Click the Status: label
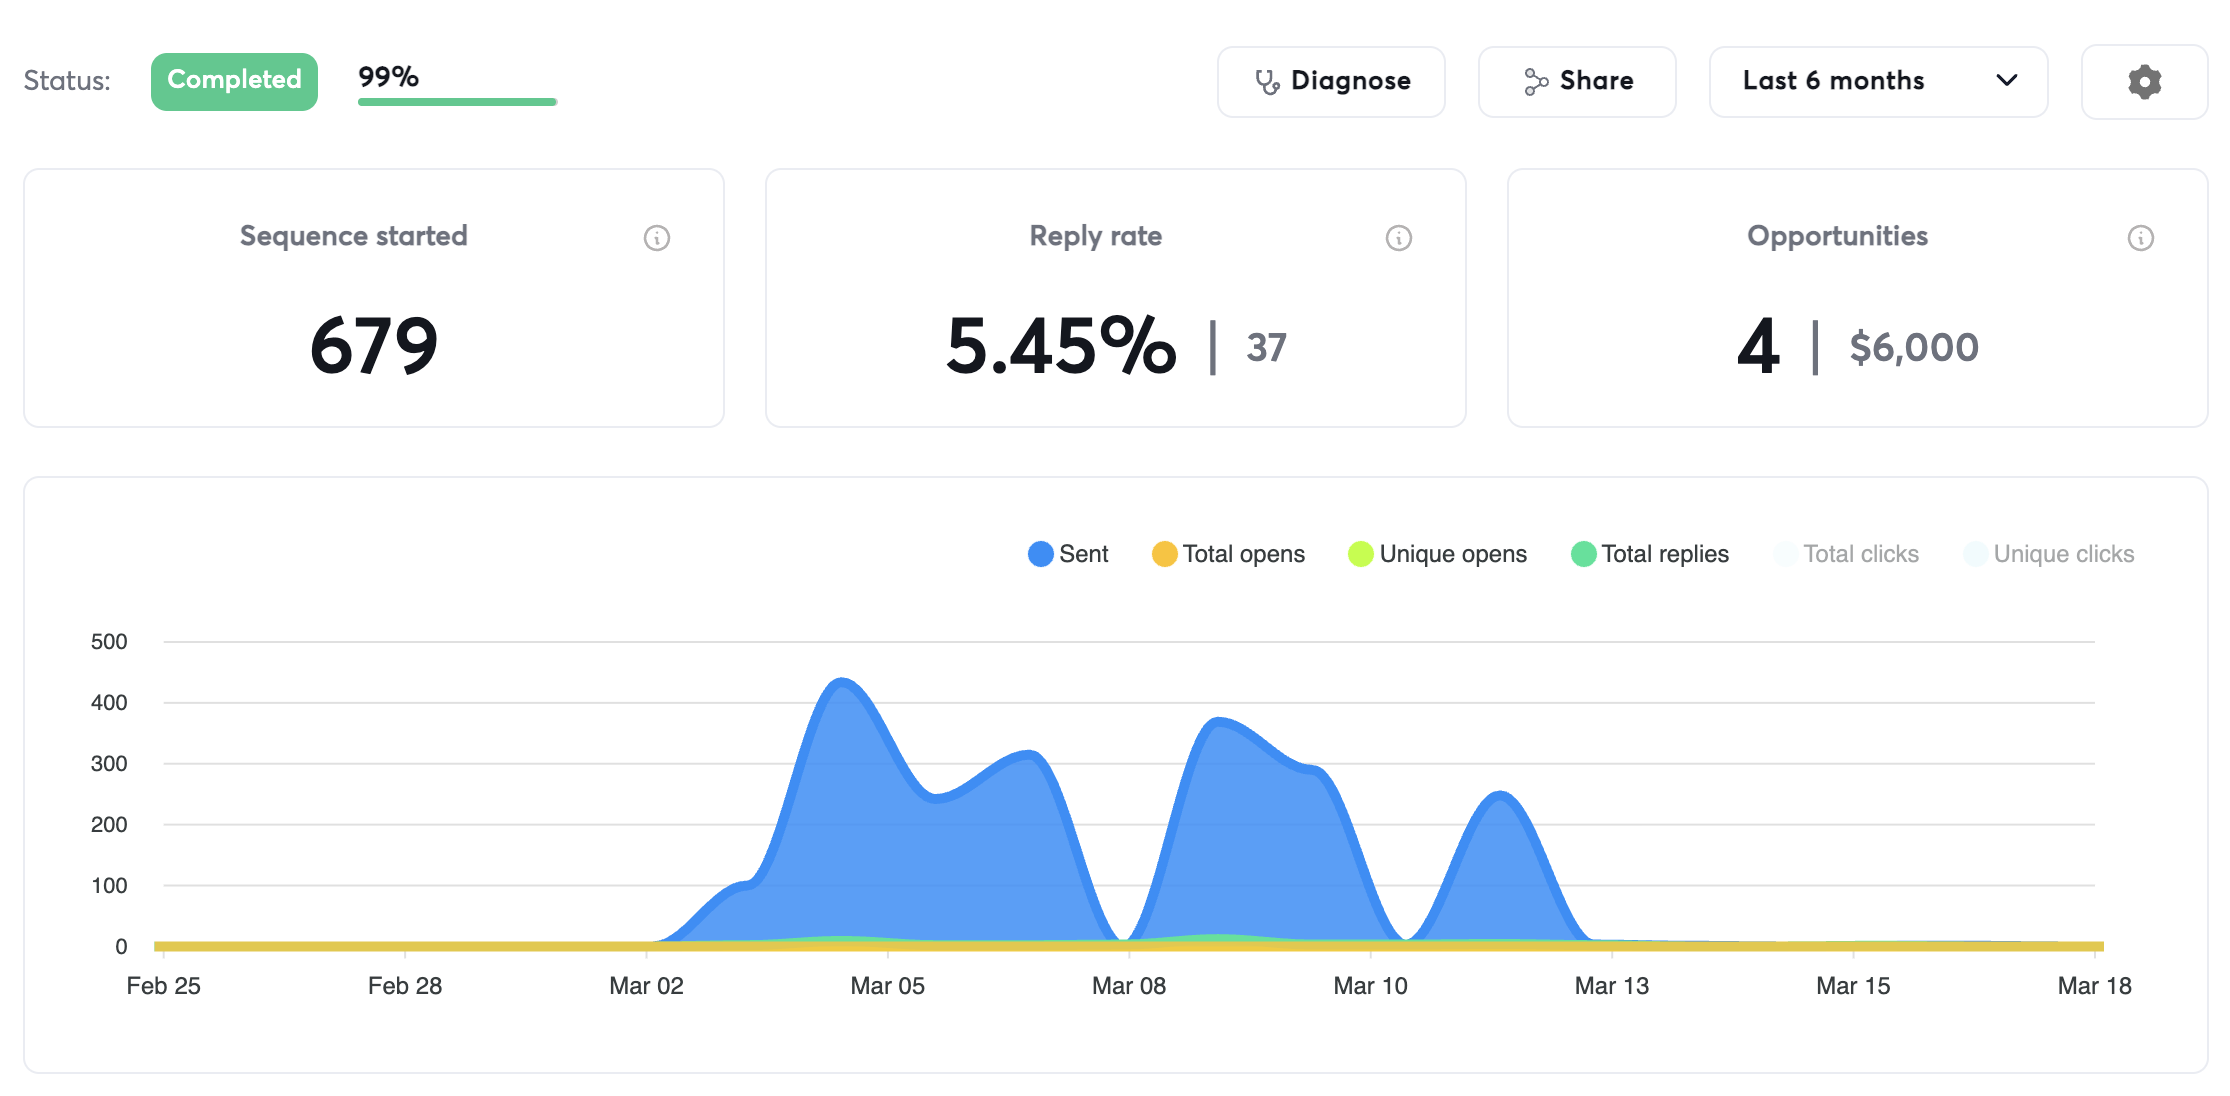Viewport: 2230px width, 1096px height. click(67, 81)
